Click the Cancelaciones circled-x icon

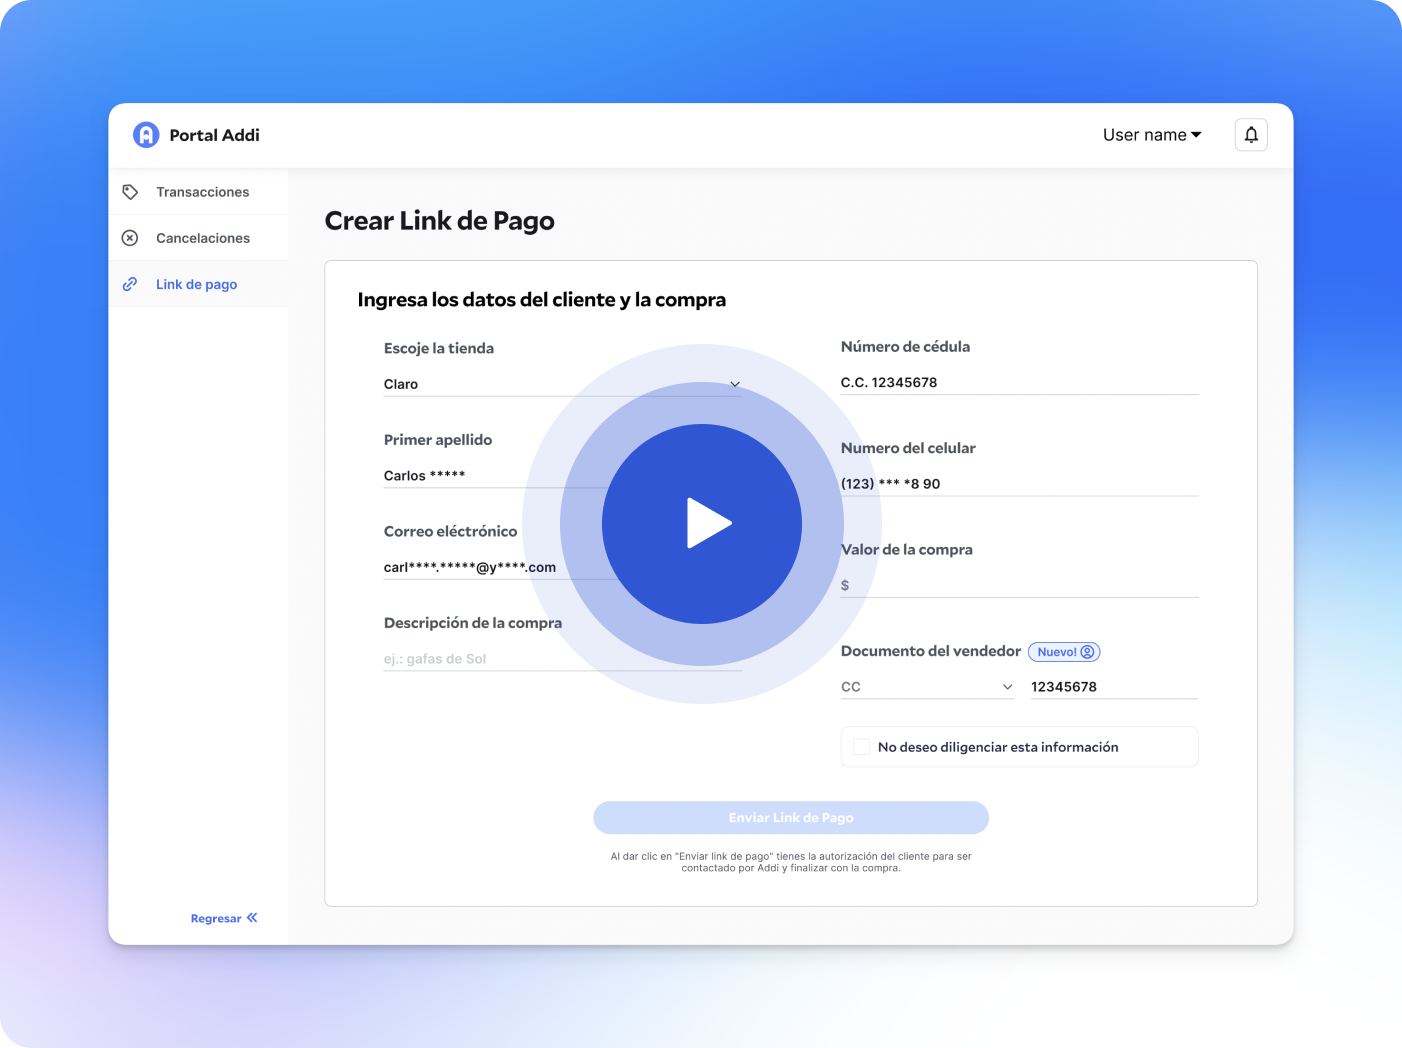130,238
